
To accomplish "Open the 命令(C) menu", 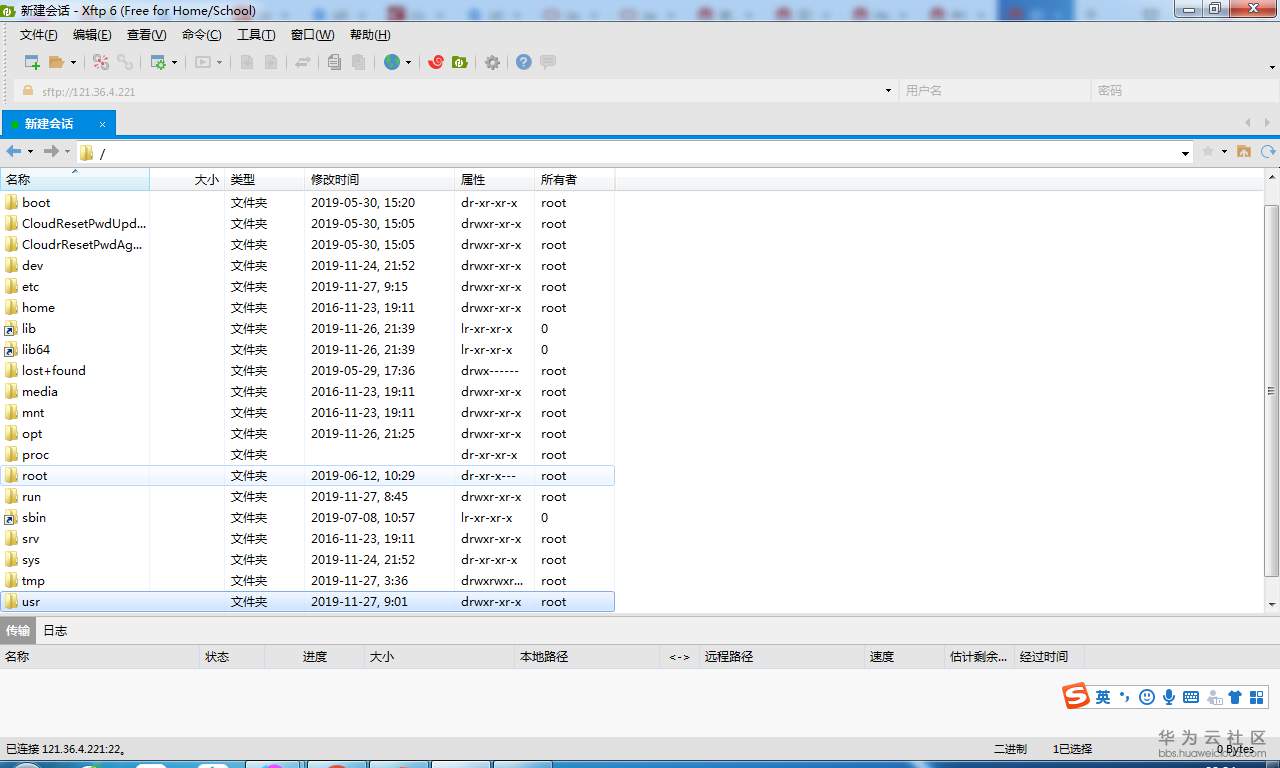I will 202,35.
